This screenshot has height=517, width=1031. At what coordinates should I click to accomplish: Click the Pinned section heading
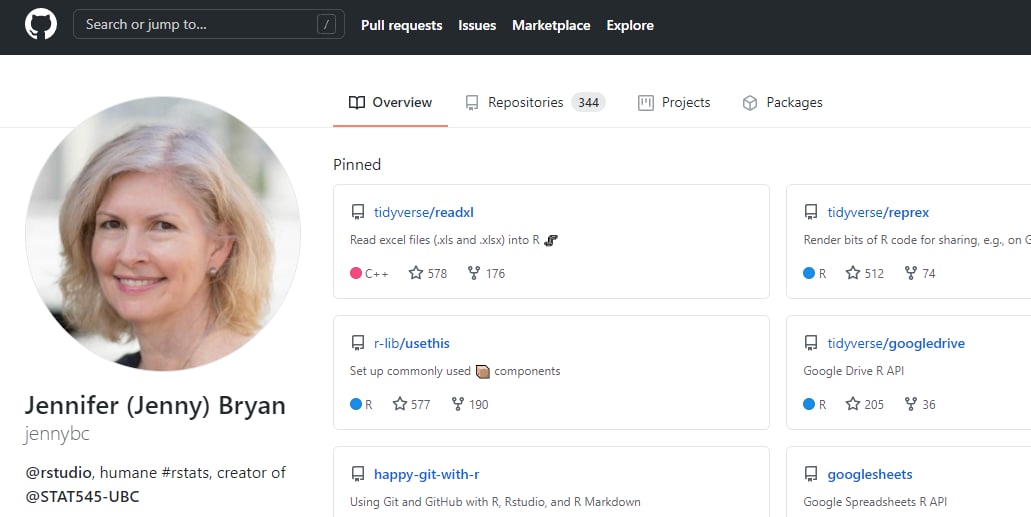click(357, 164)
